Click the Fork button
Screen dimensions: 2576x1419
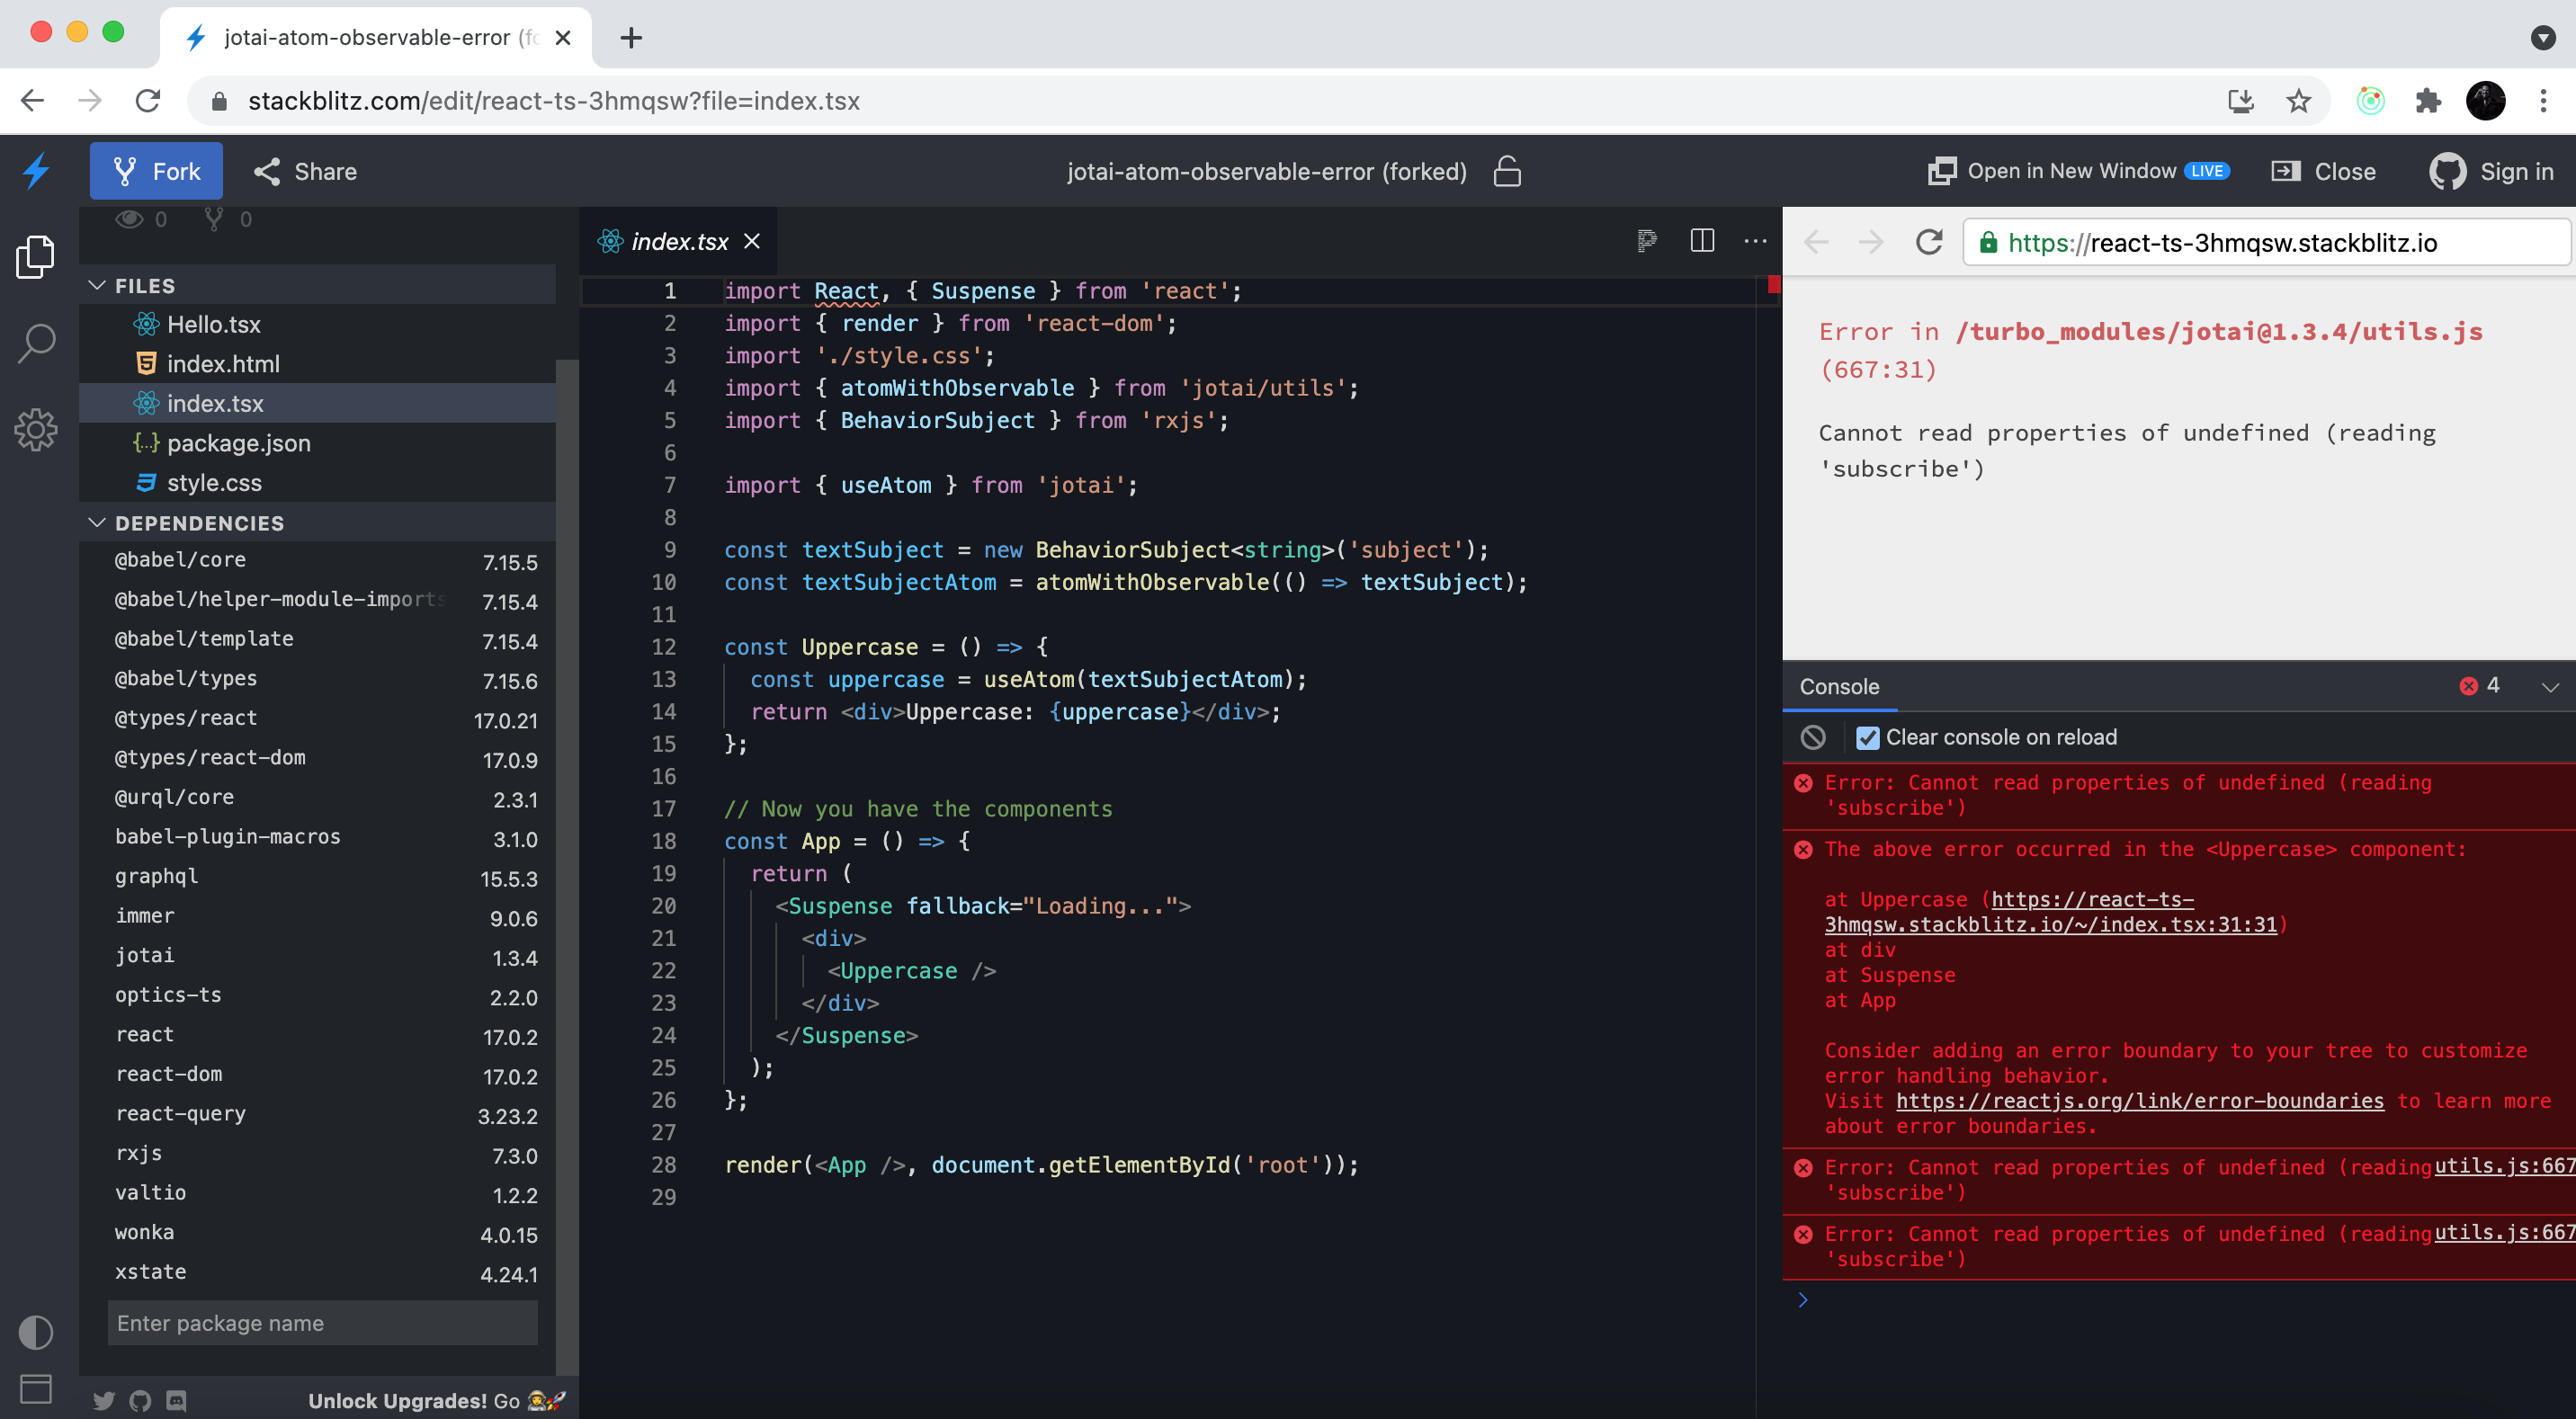click(156, 171)
